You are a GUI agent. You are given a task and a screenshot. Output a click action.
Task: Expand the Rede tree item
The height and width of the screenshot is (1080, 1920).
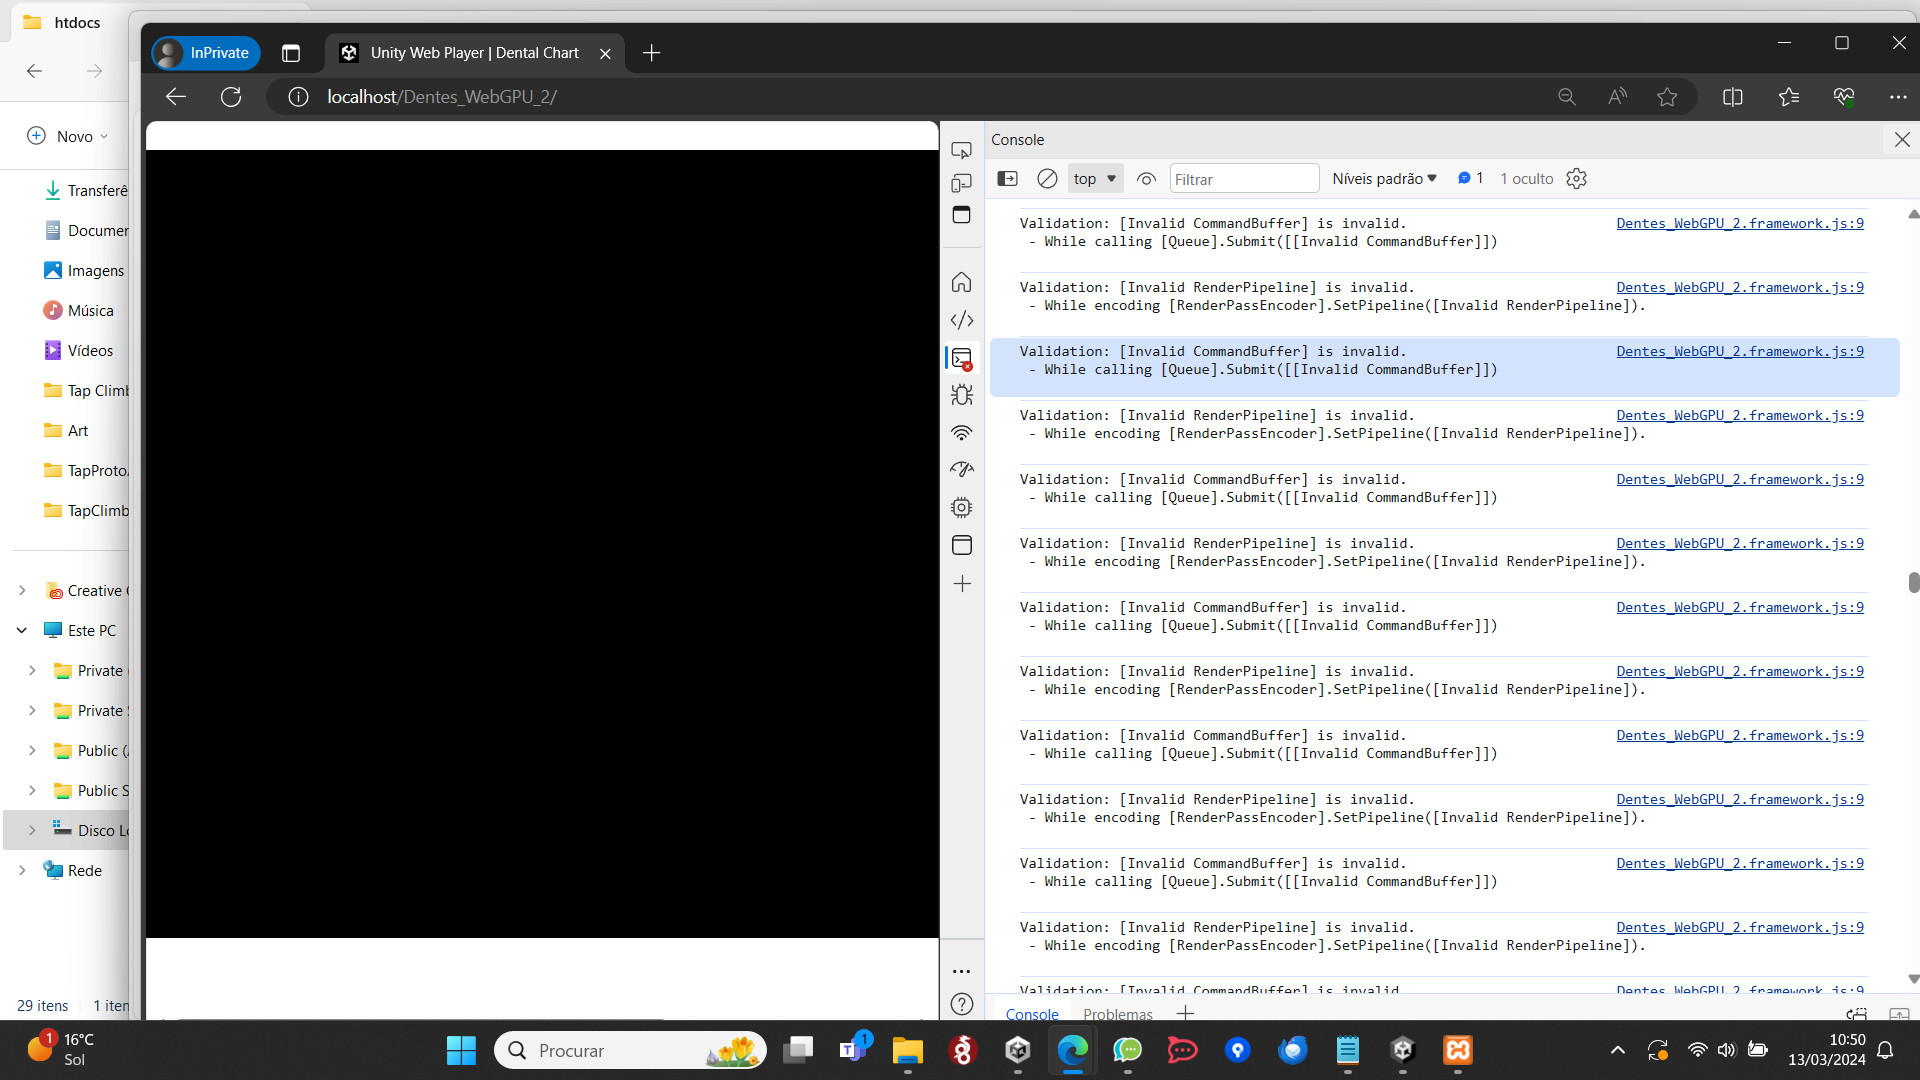(22, 871)
